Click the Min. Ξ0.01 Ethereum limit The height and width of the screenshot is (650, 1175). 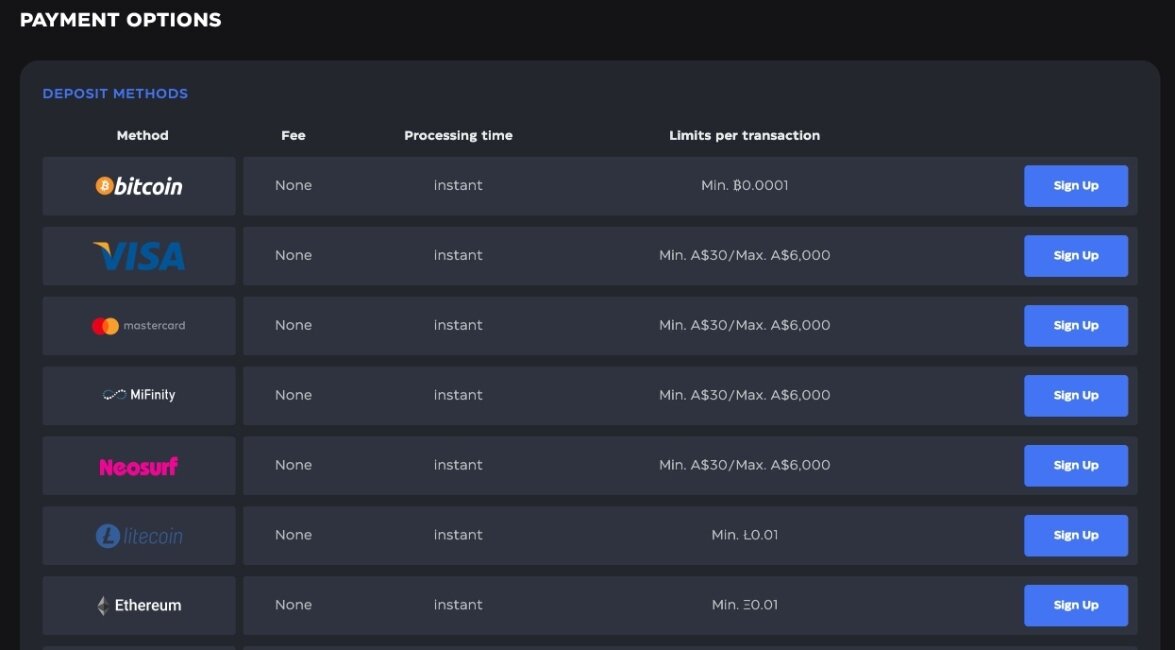coord(744,604)
